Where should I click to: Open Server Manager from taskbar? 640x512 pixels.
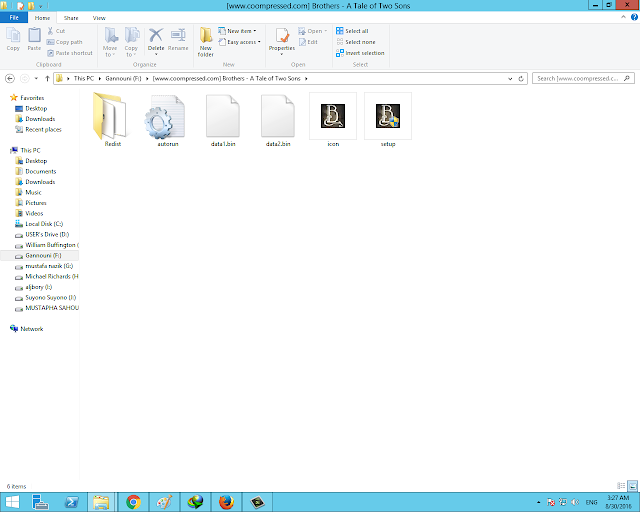click(x=40, y=502)
